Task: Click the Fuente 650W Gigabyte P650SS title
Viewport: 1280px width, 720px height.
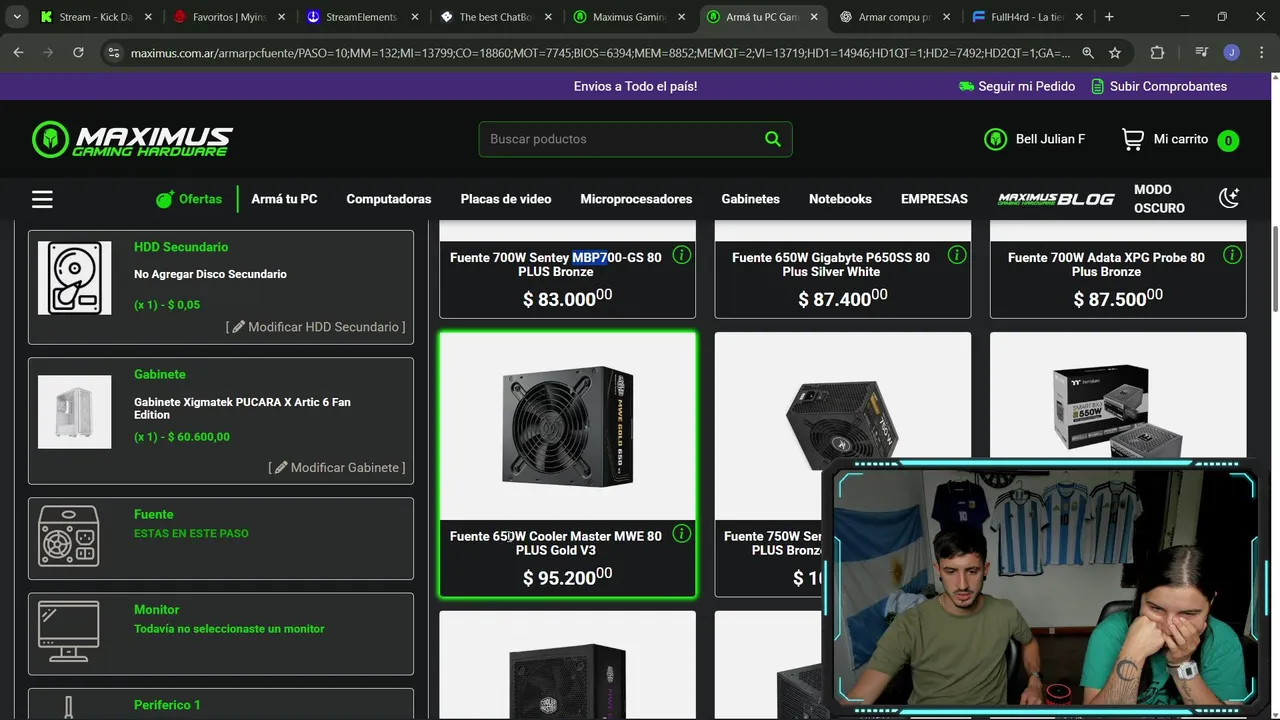Action: click(x=831, y=264)
